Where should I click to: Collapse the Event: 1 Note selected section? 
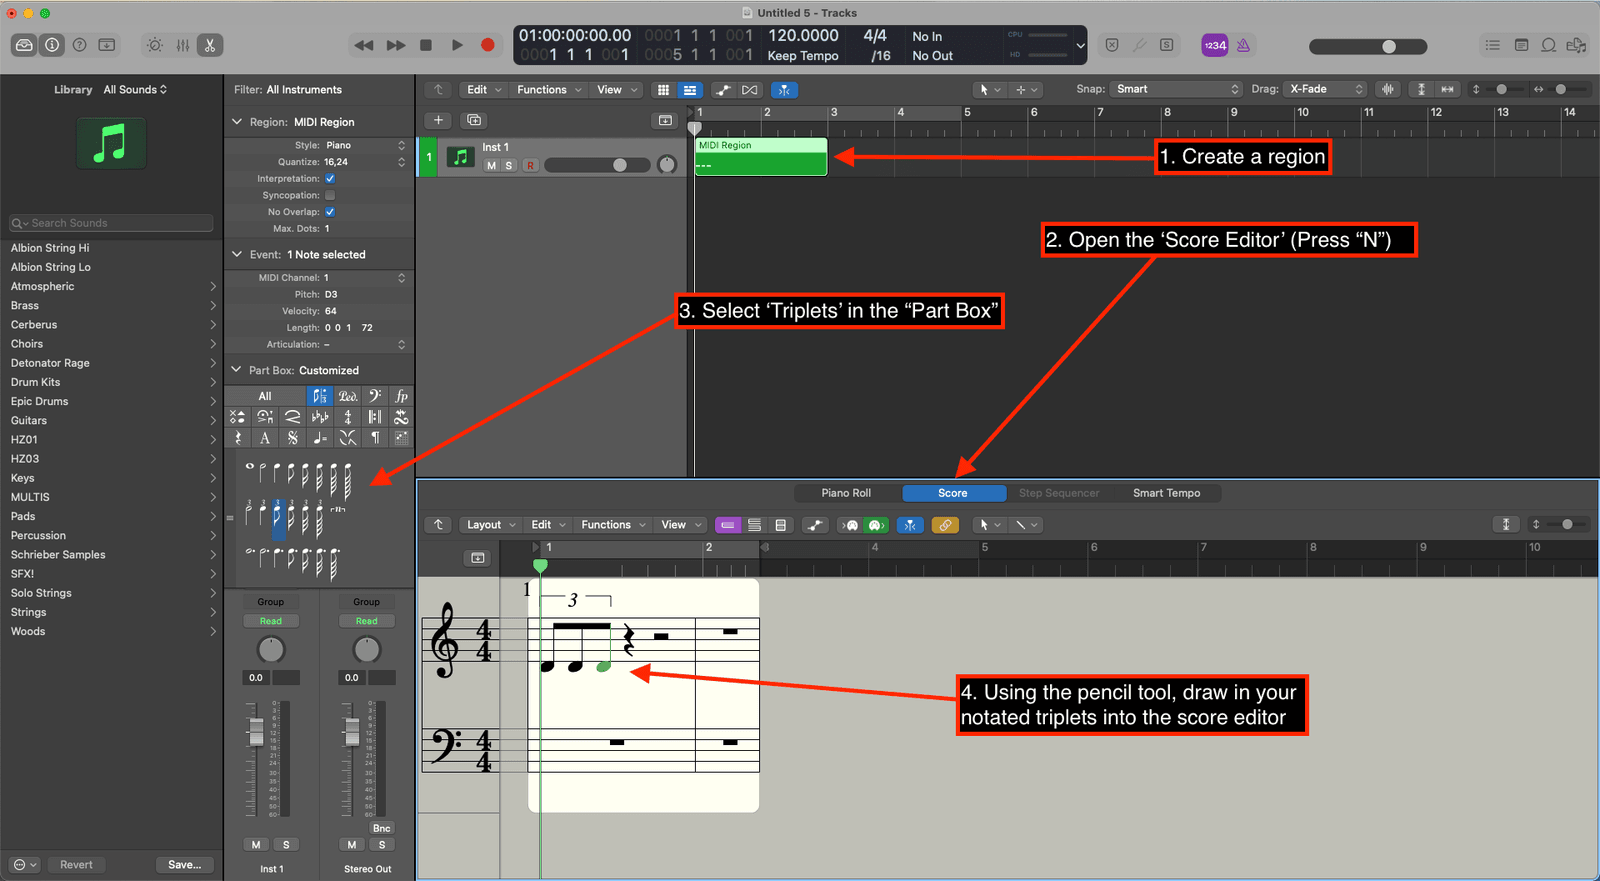(237, 254)
